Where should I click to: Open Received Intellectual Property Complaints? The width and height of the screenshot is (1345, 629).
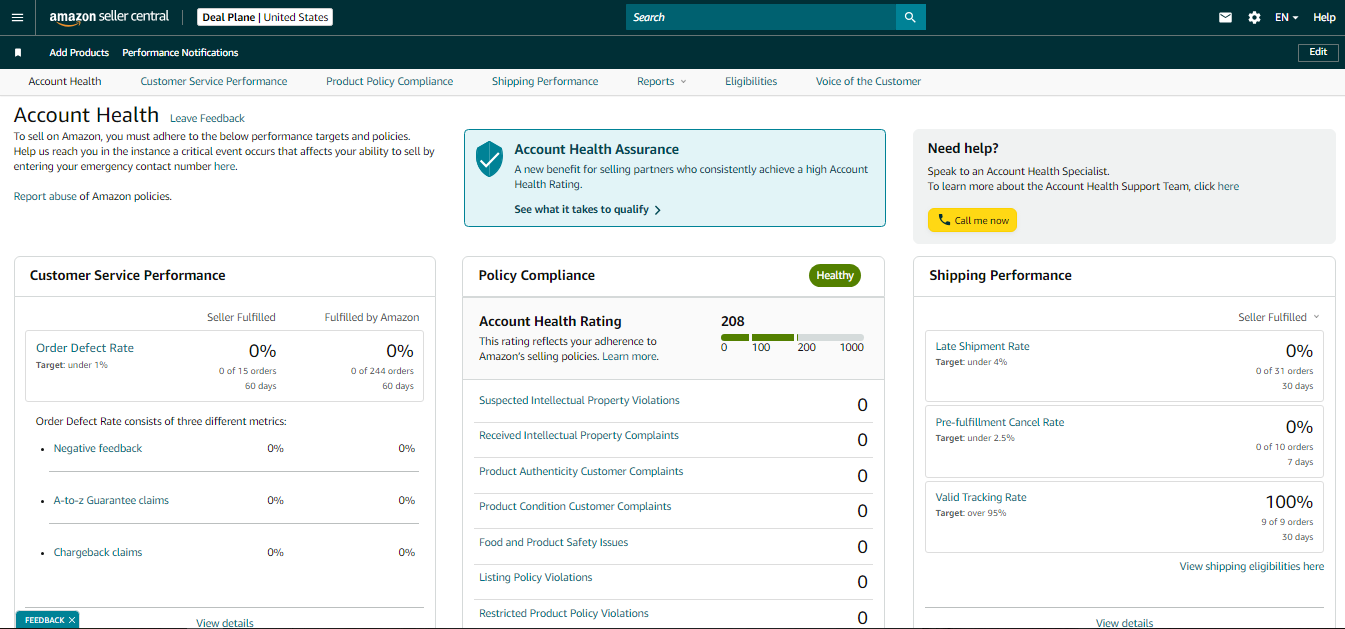(579, 435)
